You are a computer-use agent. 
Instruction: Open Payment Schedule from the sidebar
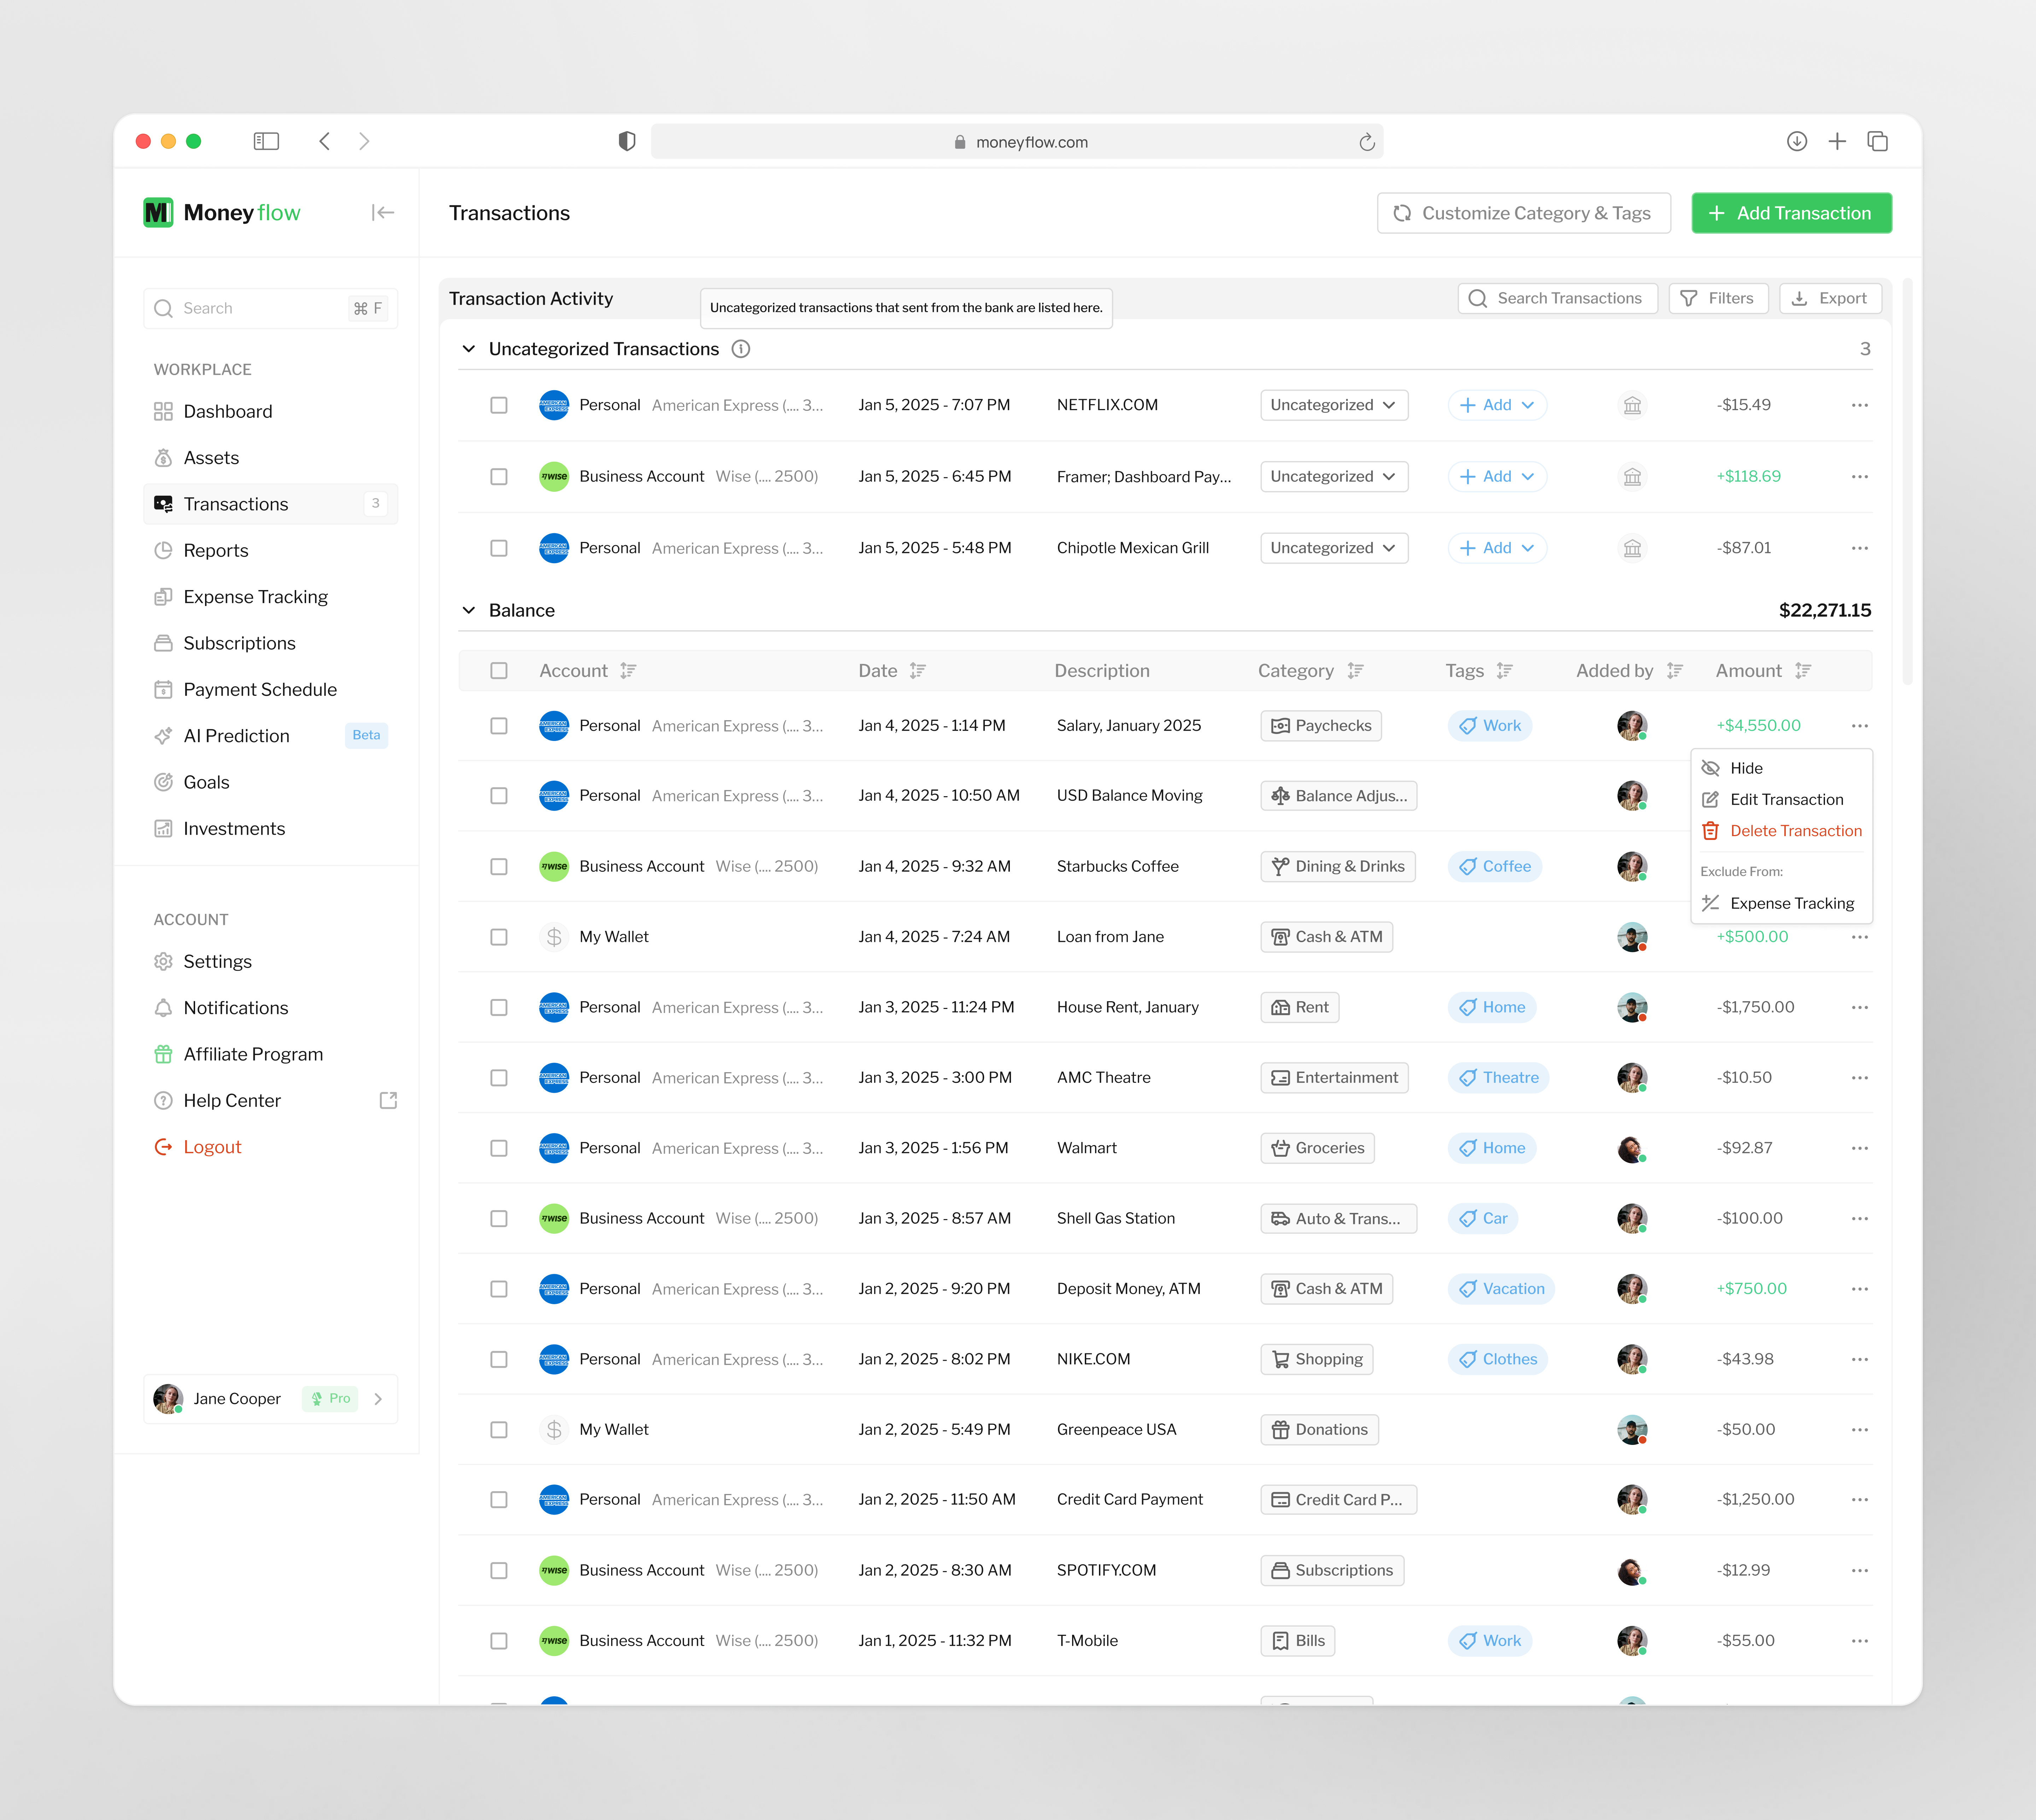click(x=260, y=689)
